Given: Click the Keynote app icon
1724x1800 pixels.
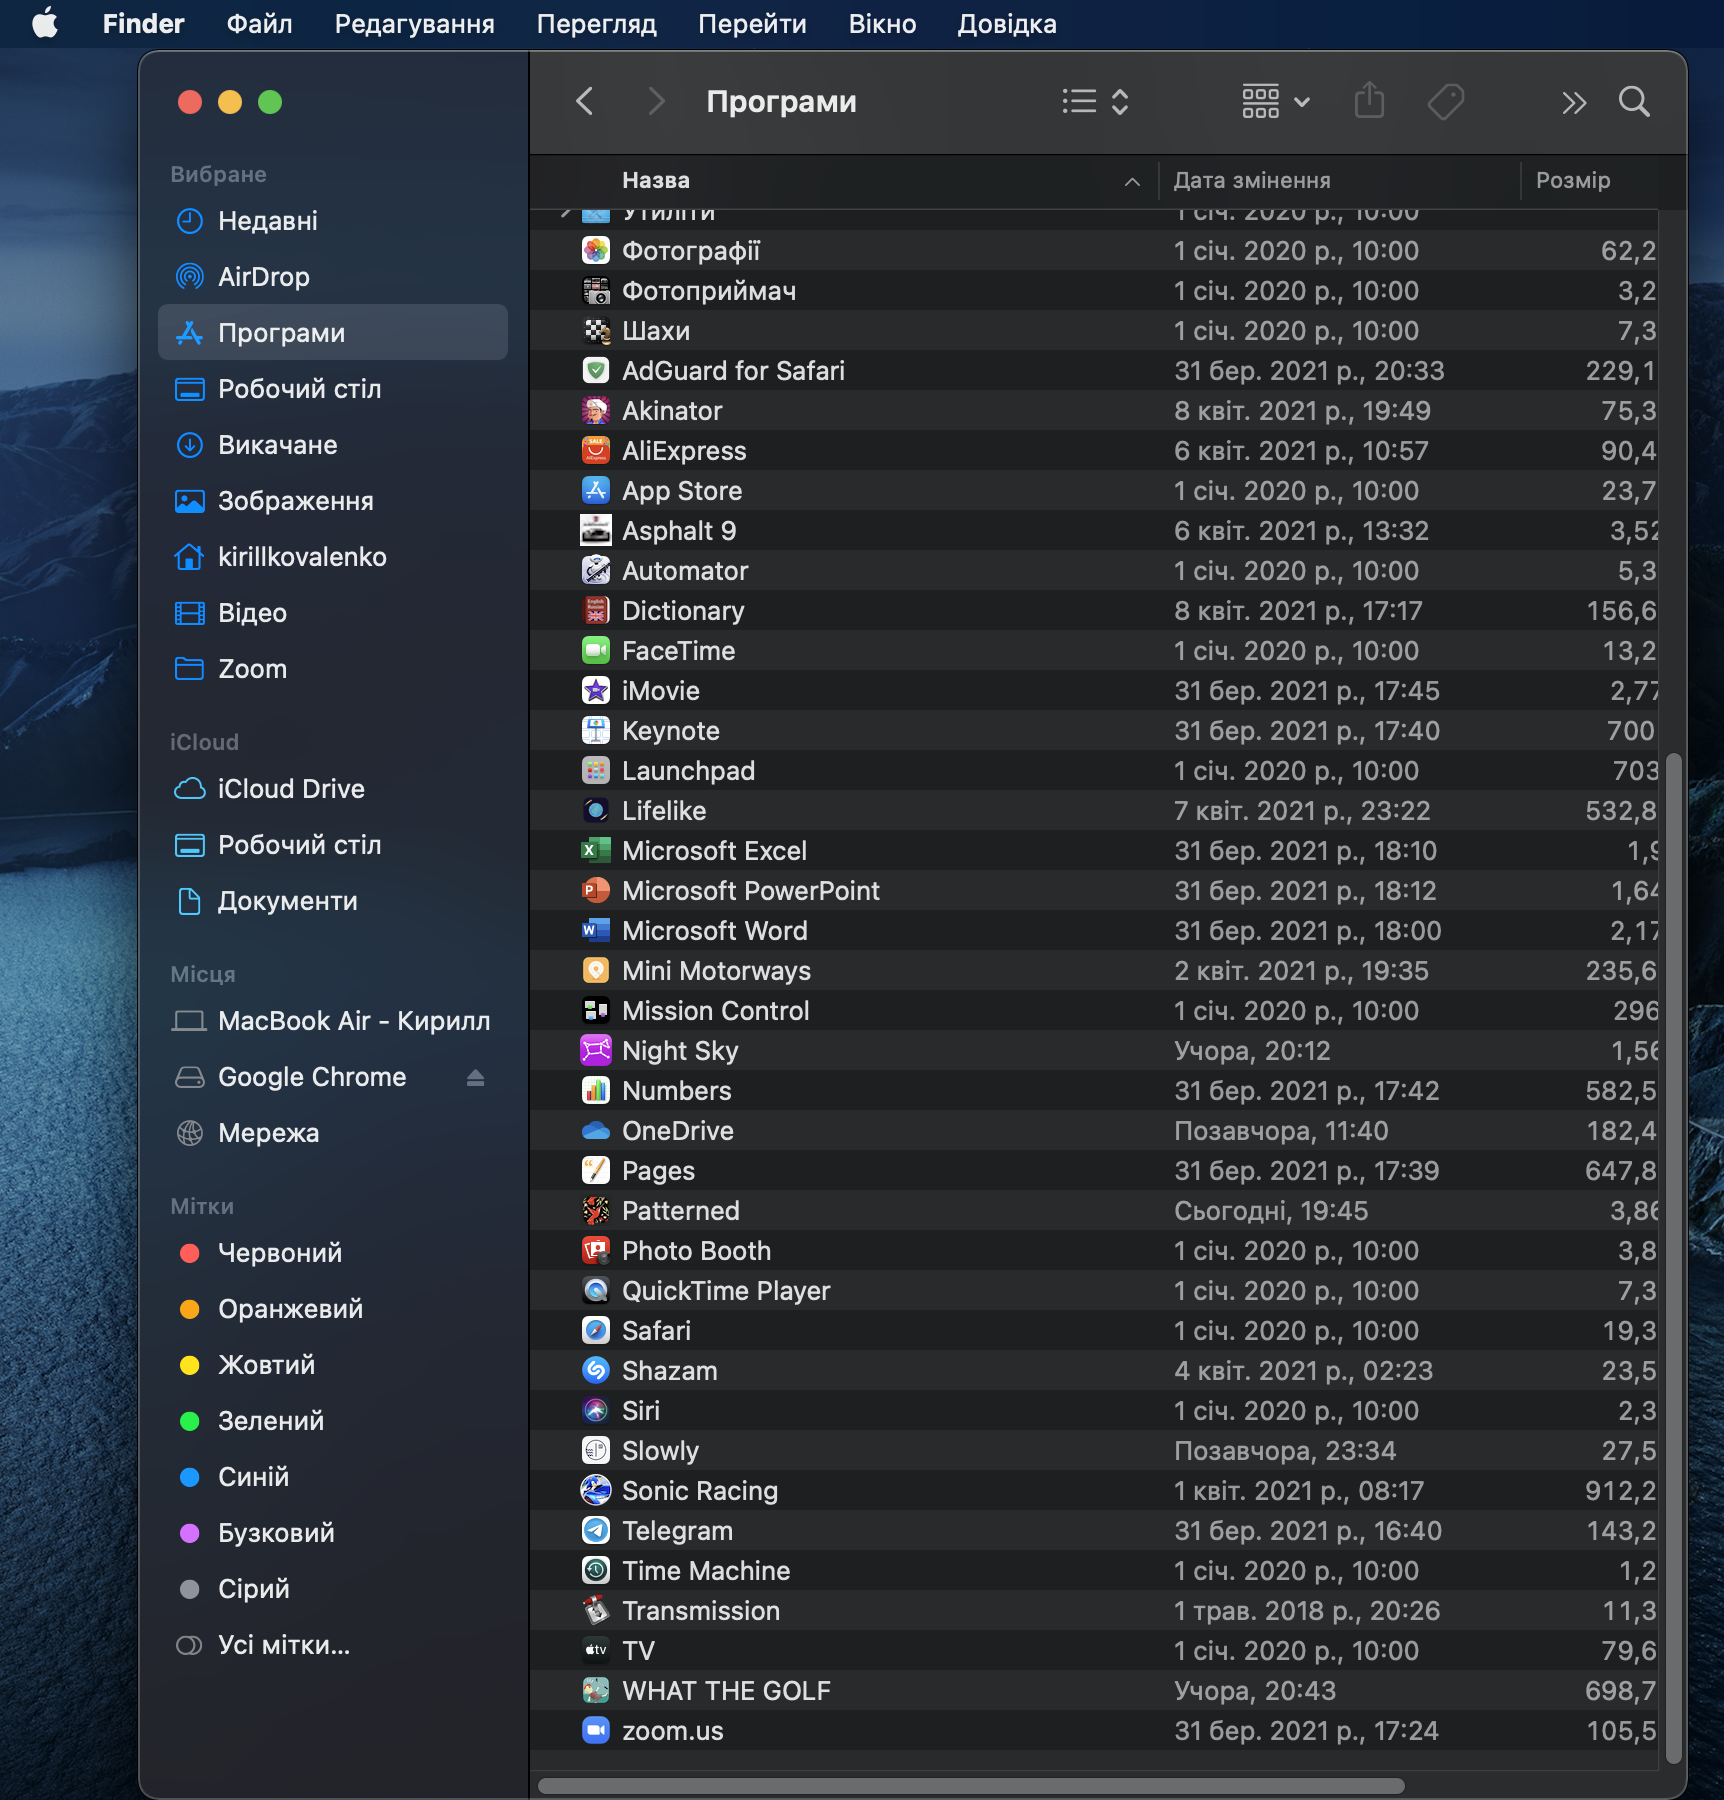Looking at the screenshot, I should click(x=596, y=731).
